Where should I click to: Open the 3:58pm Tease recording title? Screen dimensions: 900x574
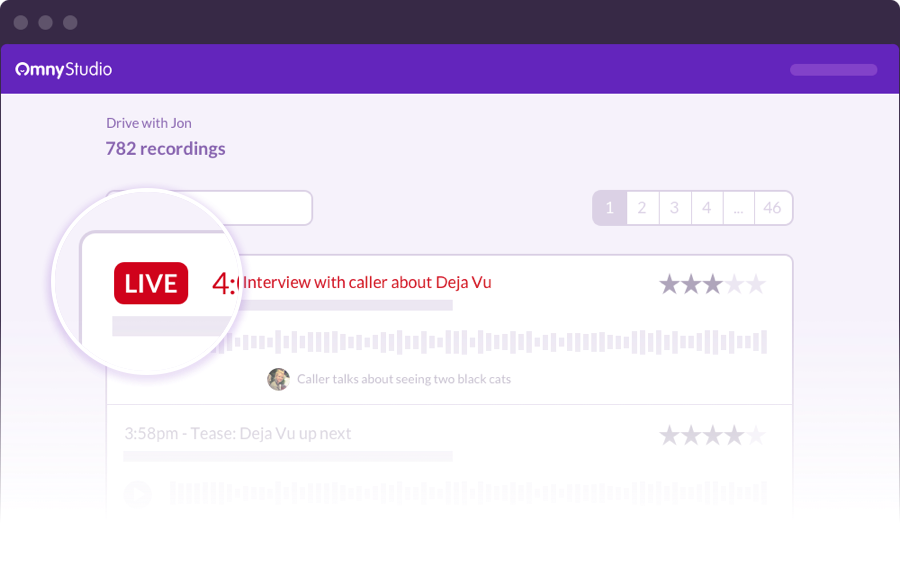[238, 433]
